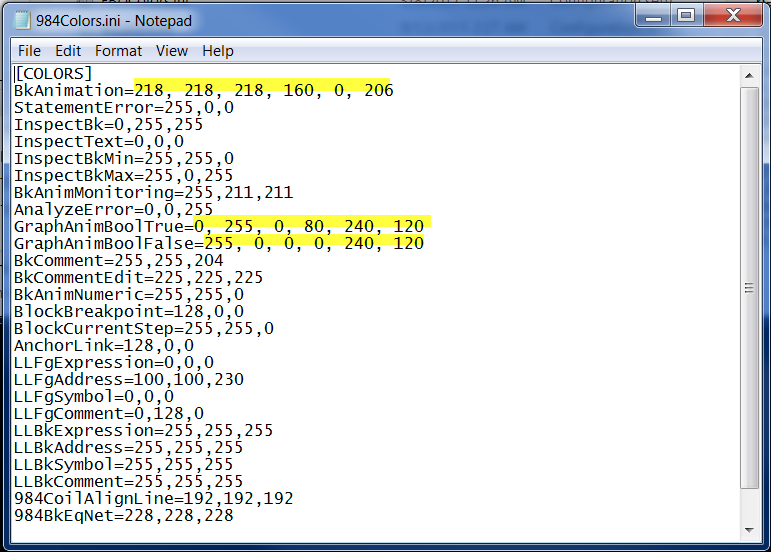
Task: Click the LLBkComment=255,255,255 line
Action: [128, 481]
